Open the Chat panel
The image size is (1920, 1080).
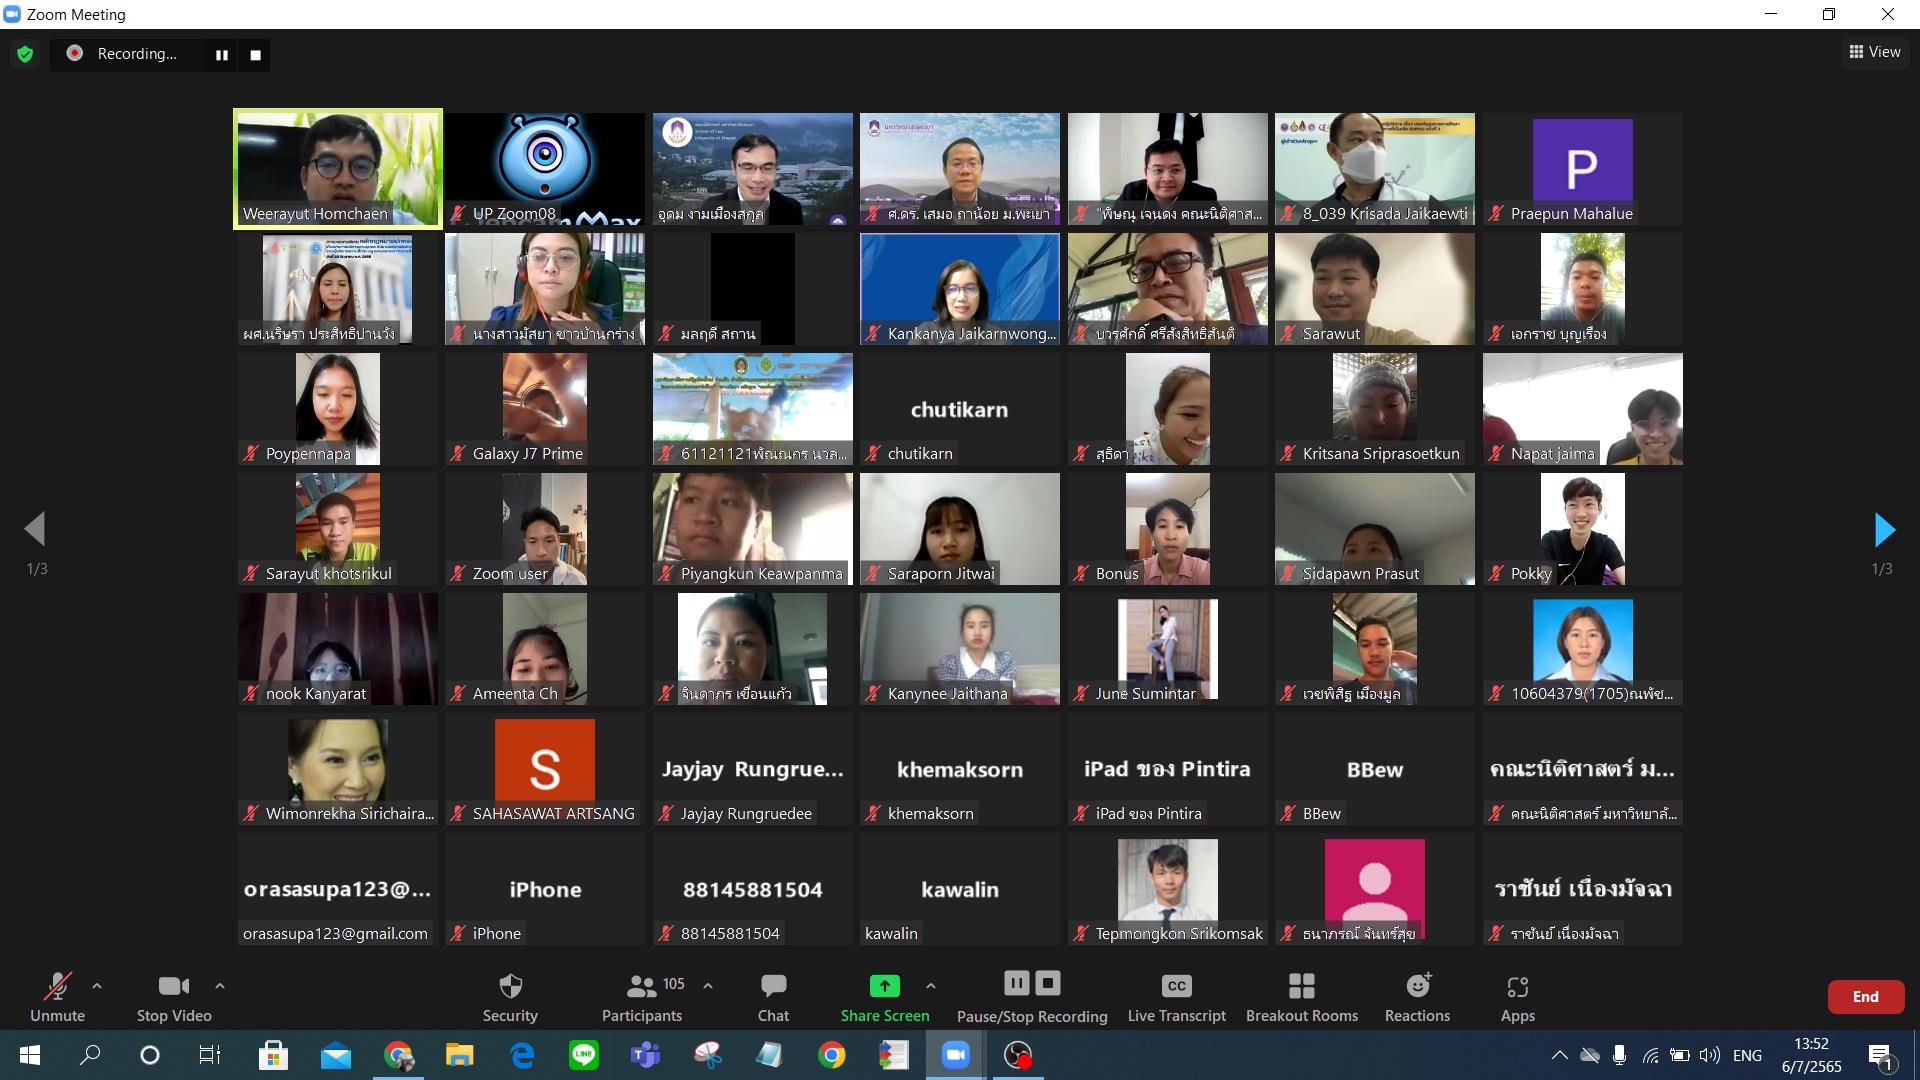point(773,998)
